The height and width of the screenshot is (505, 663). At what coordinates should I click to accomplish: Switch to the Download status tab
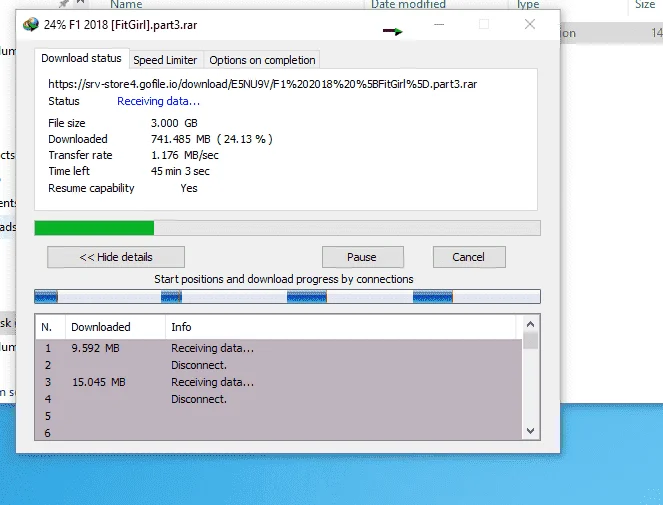pyautogui.click(x=81, y=58)
